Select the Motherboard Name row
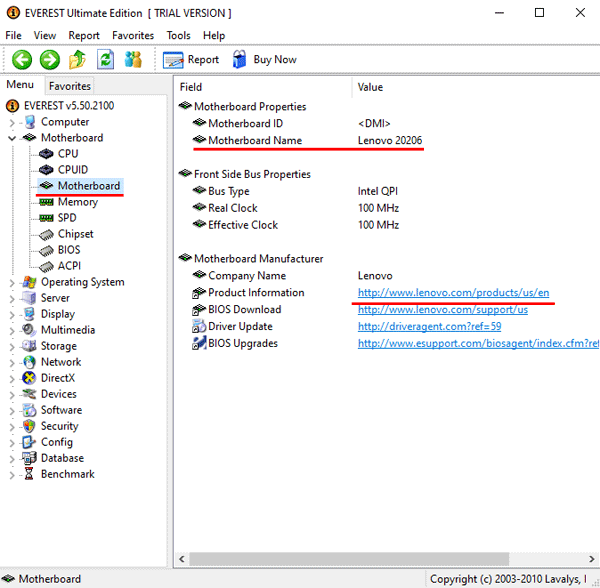 307,140
